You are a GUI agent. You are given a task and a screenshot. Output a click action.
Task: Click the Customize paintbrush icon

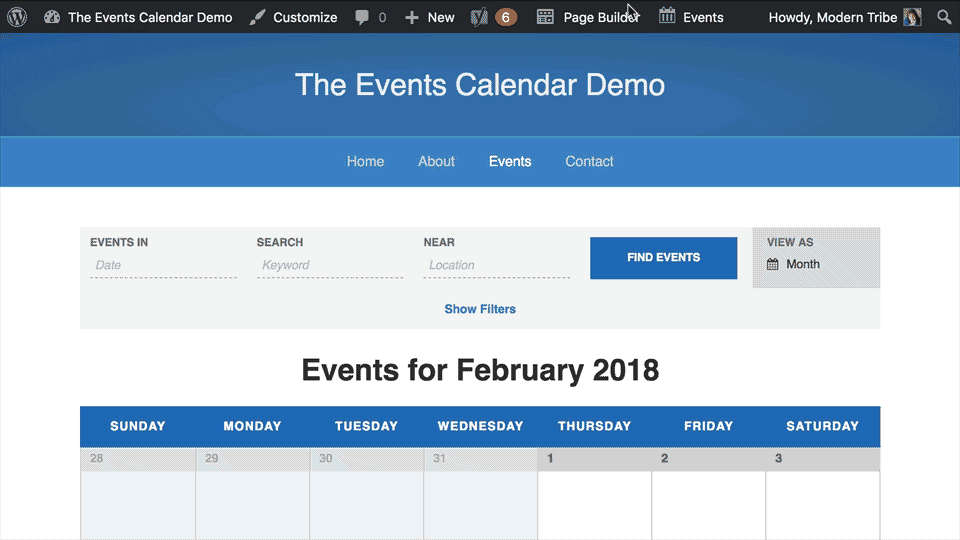point(258,17)
